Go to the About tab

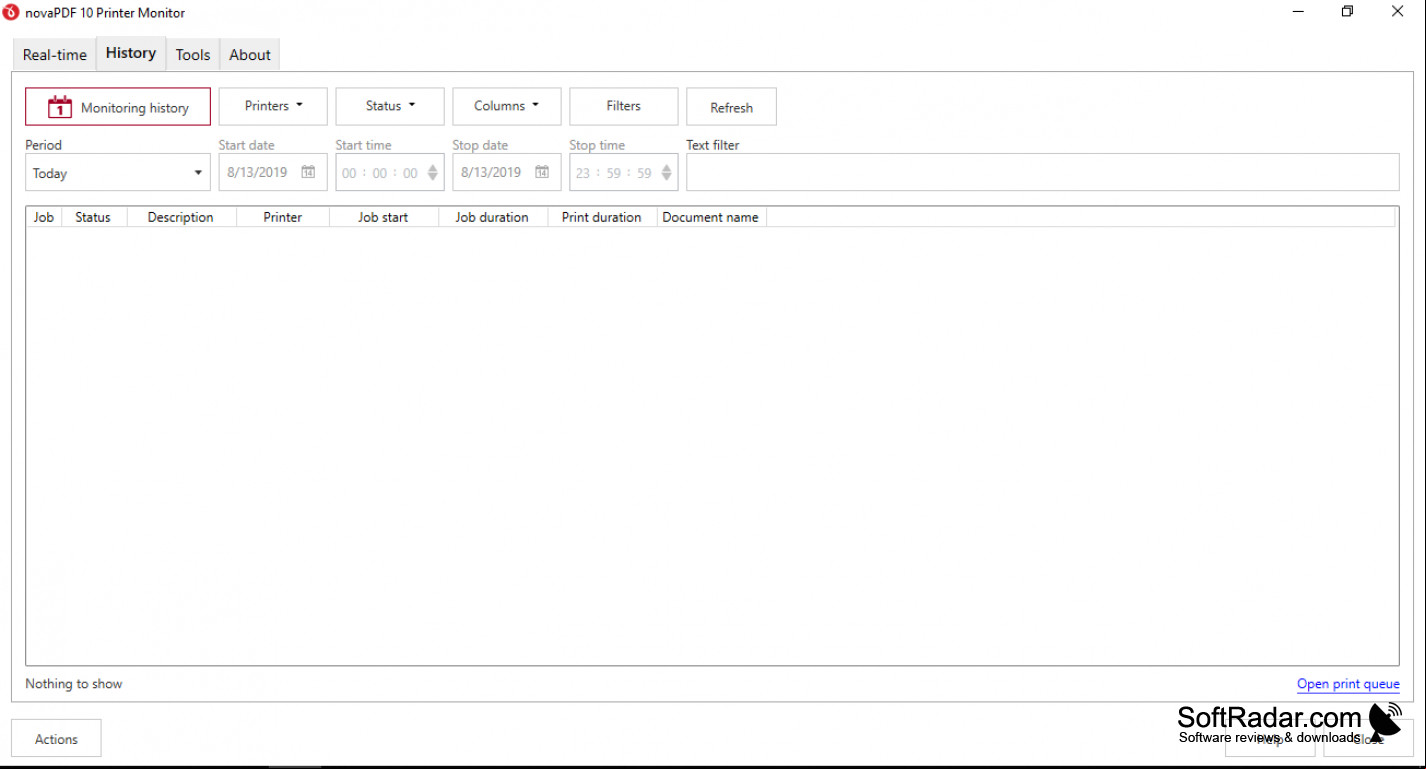click(250, 55)
